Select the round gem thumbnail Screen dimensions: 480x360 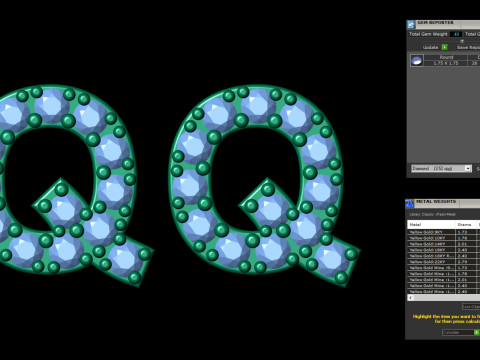(x=417, y=60)
